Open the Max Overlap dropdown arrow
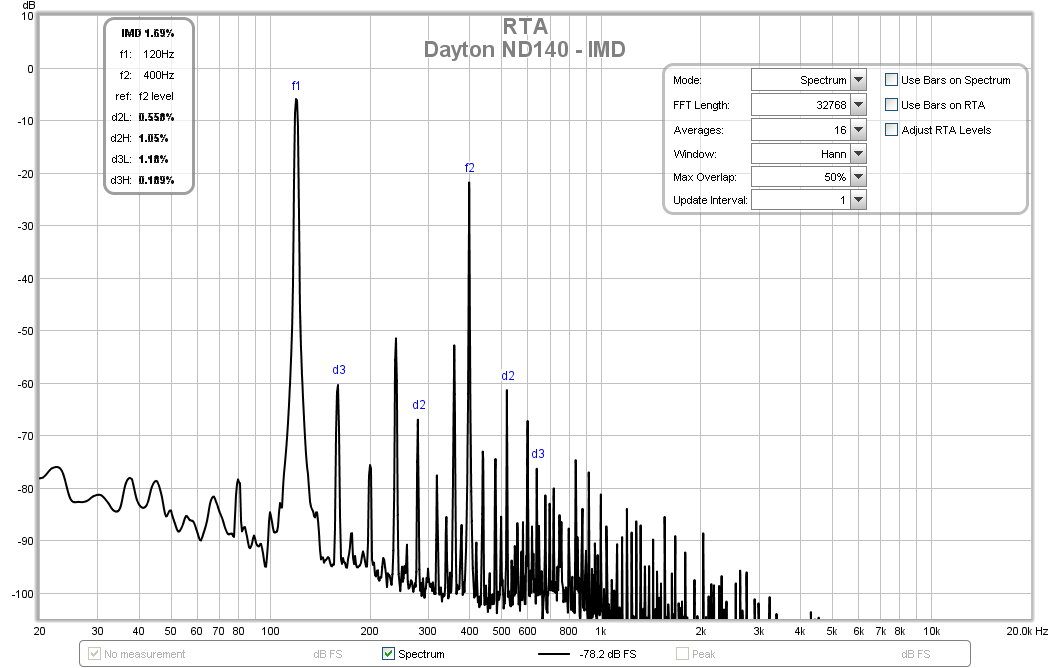Image resolution: width=1050 pixels, height=668 pixels. click(858, 177)
